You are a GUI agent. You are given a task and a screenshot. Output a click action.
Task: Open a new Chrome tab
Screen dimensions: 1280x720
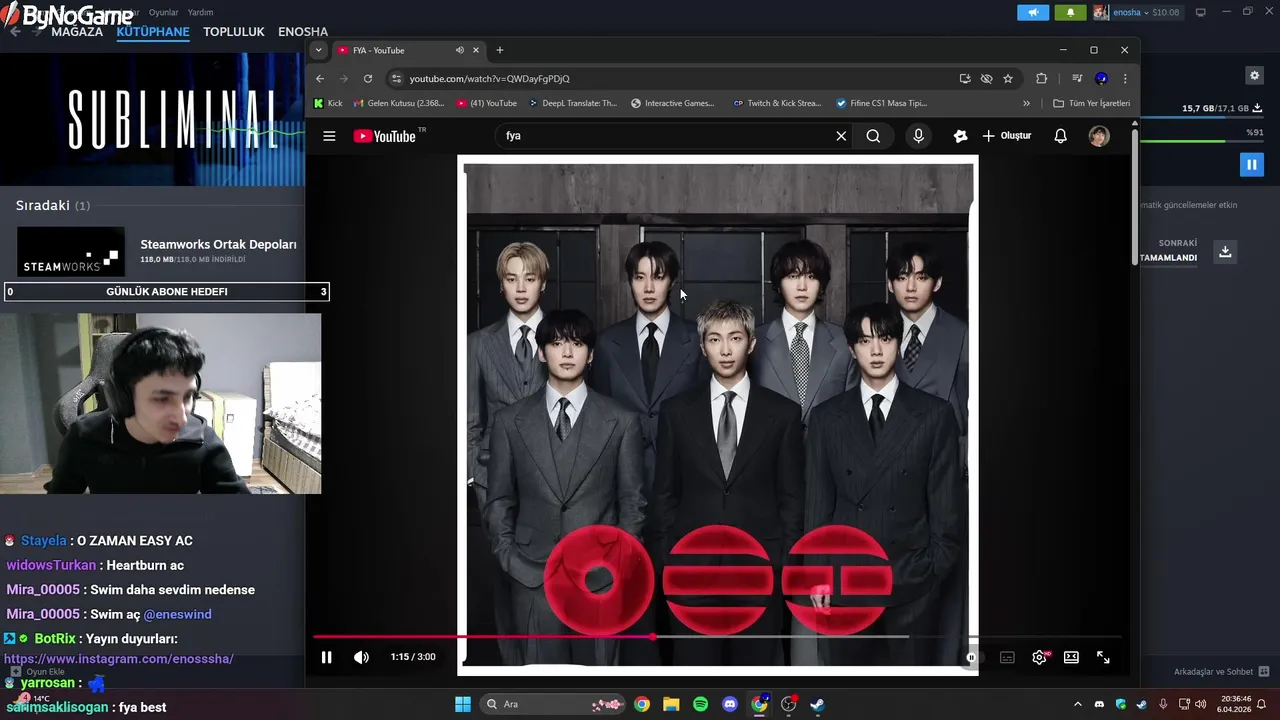(x=500, y=50)
